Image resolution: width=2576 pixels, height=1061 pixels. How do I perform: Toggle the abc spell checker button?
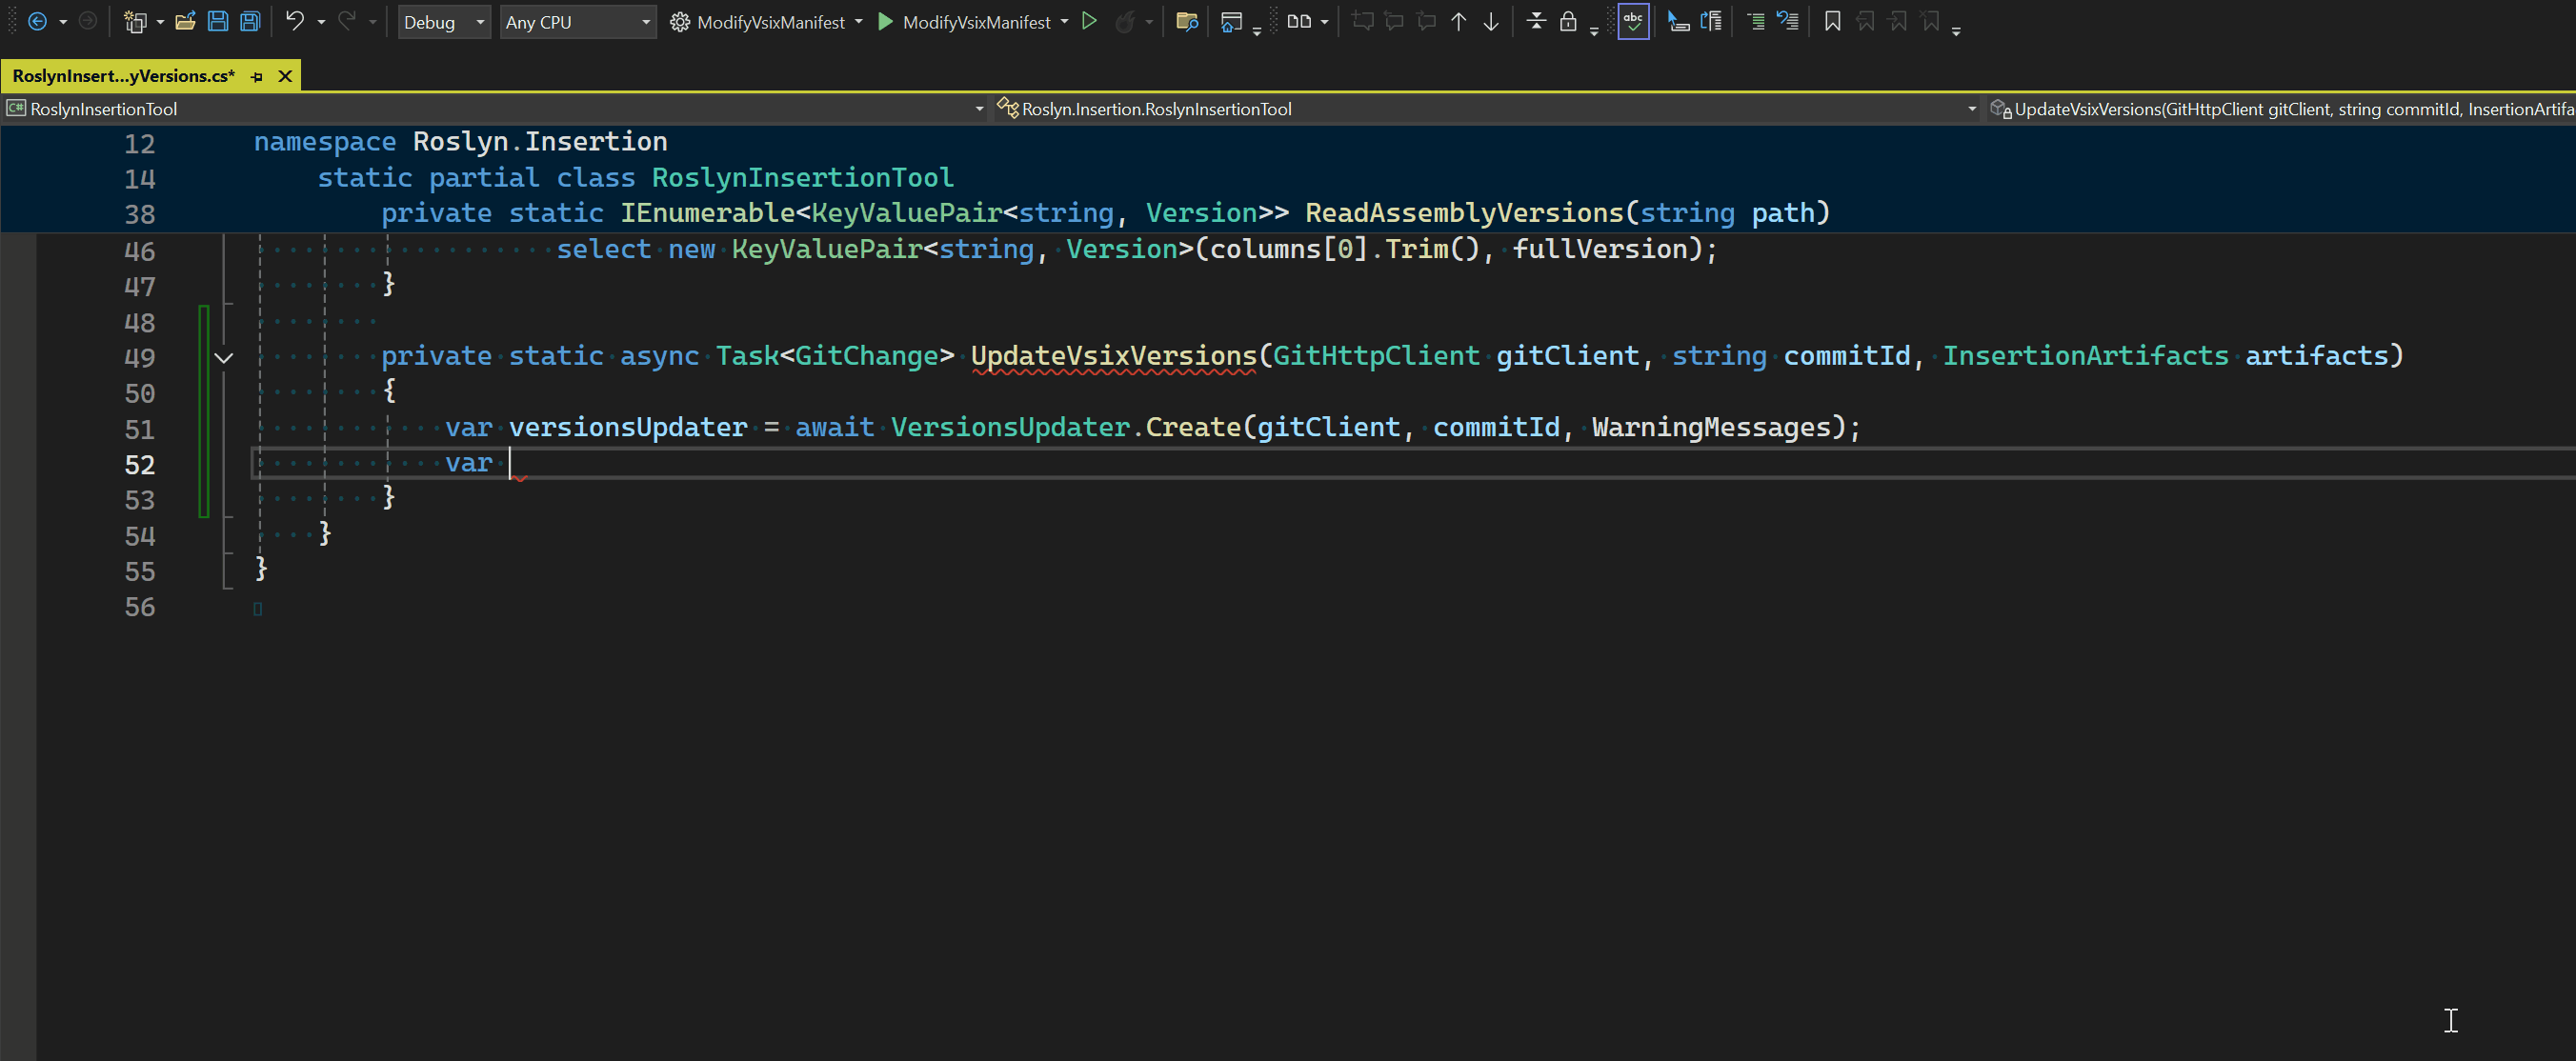[1633, 21]
